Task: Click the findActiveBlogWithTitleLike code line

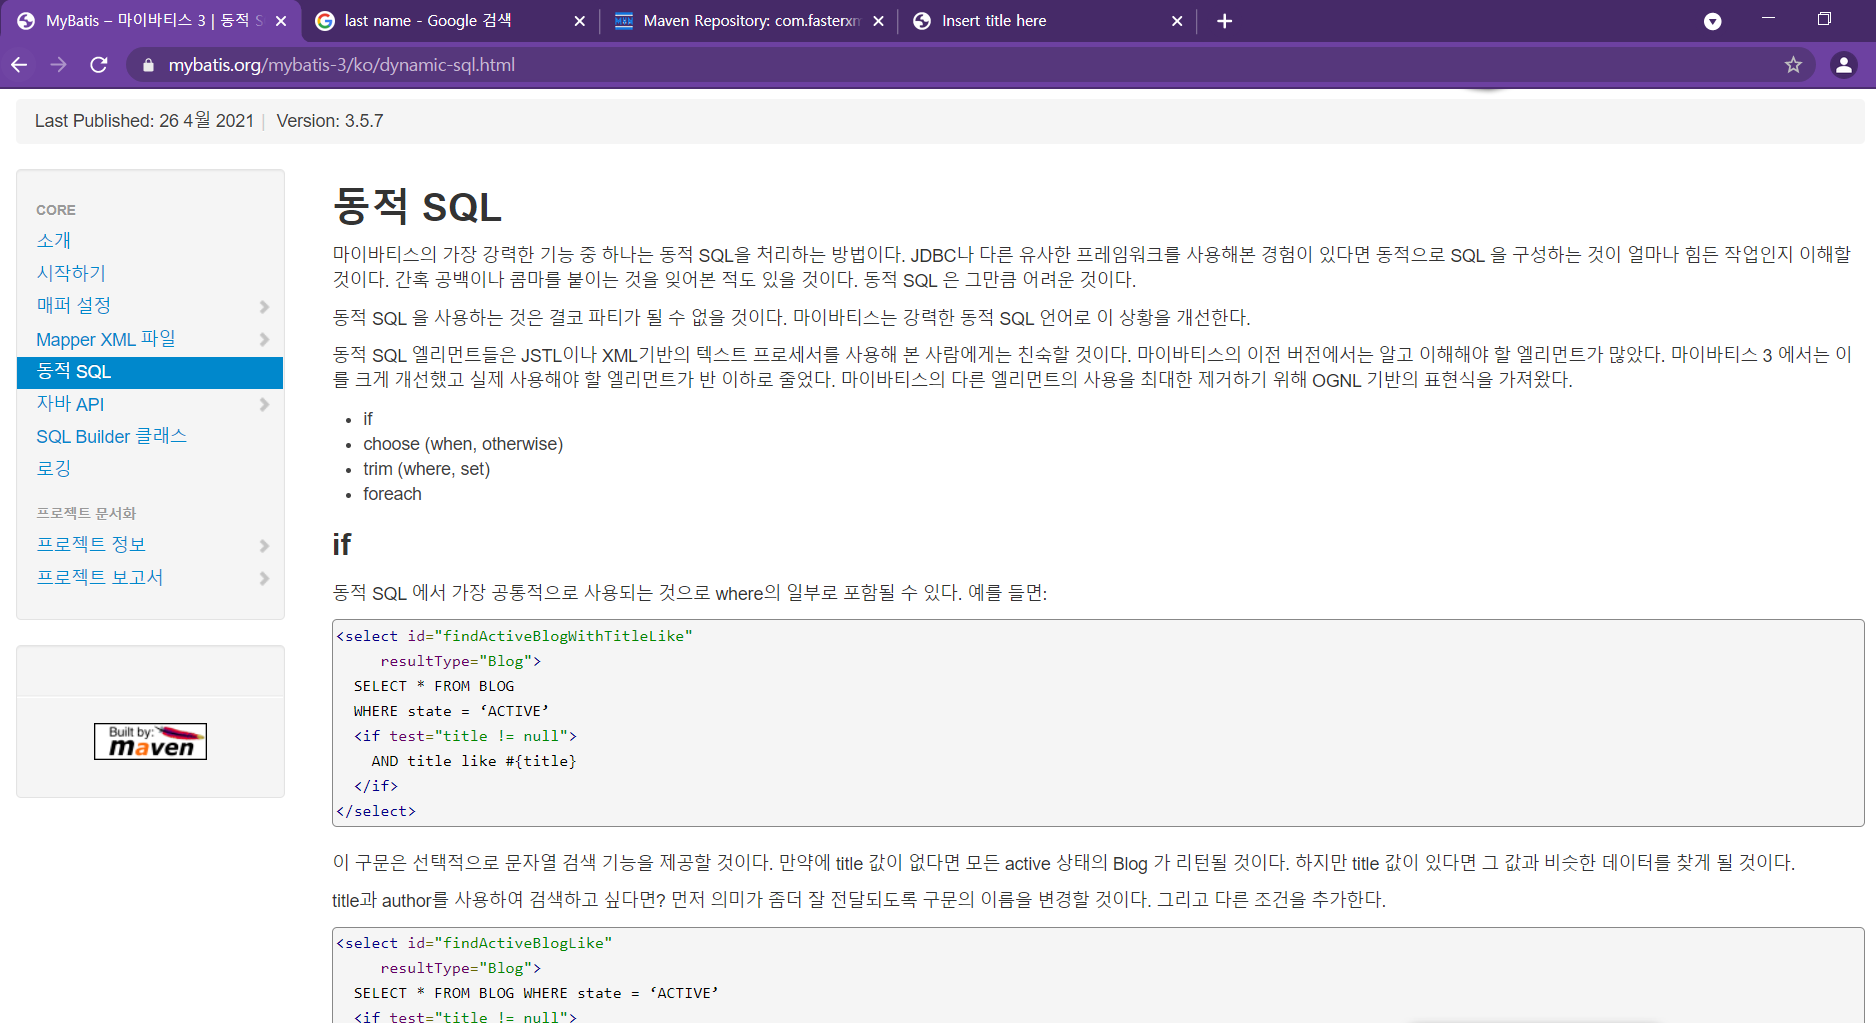Action: point(515,636)
